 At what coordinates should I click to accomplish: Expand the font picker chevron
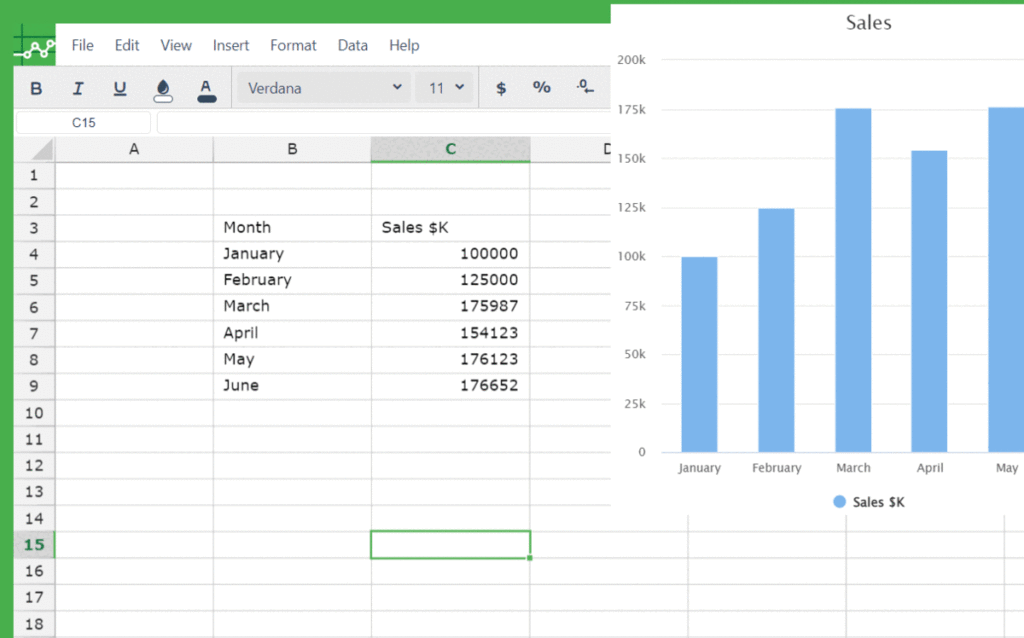(x=399, y=88)
